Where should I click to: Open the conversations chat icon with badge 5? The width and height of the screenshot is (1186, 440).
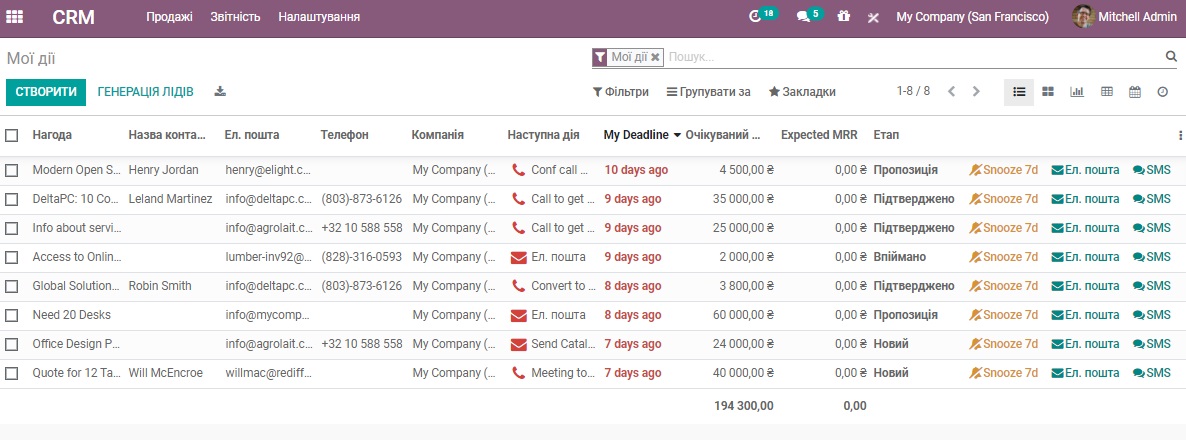803,17
